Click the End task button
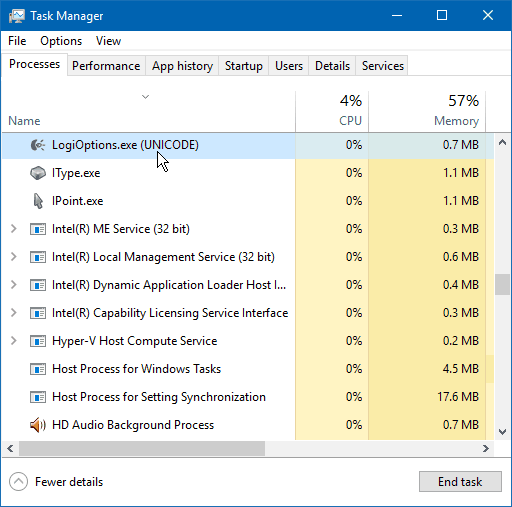 click(x=460, y=482)
